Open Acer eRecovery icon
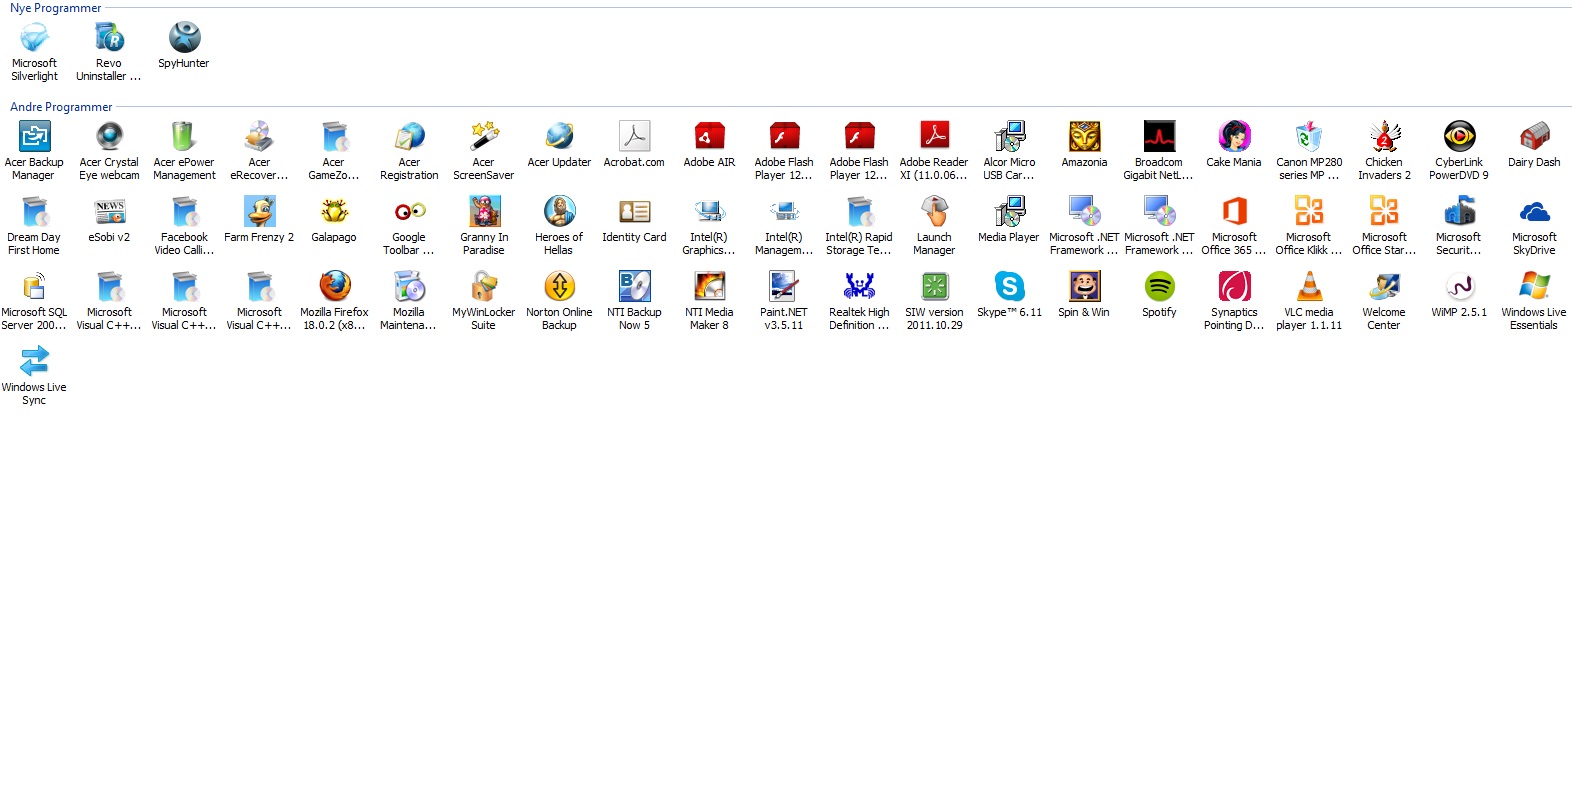 point(259,136)
